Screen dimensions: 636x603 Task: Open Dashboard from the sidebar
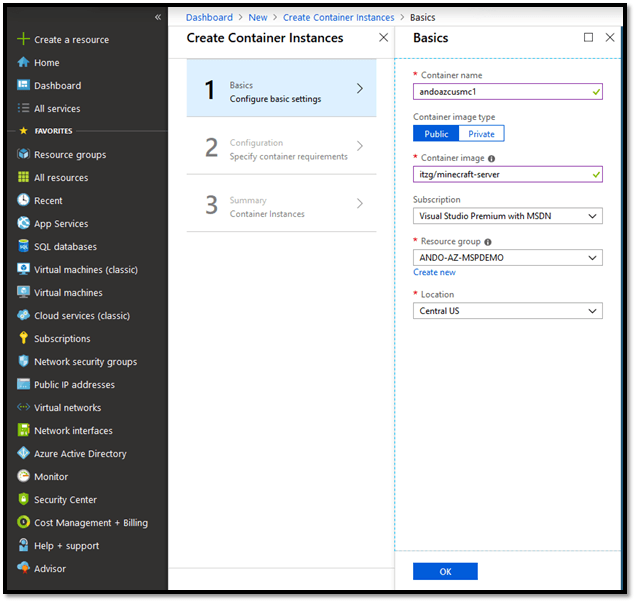tap(58, 86)
